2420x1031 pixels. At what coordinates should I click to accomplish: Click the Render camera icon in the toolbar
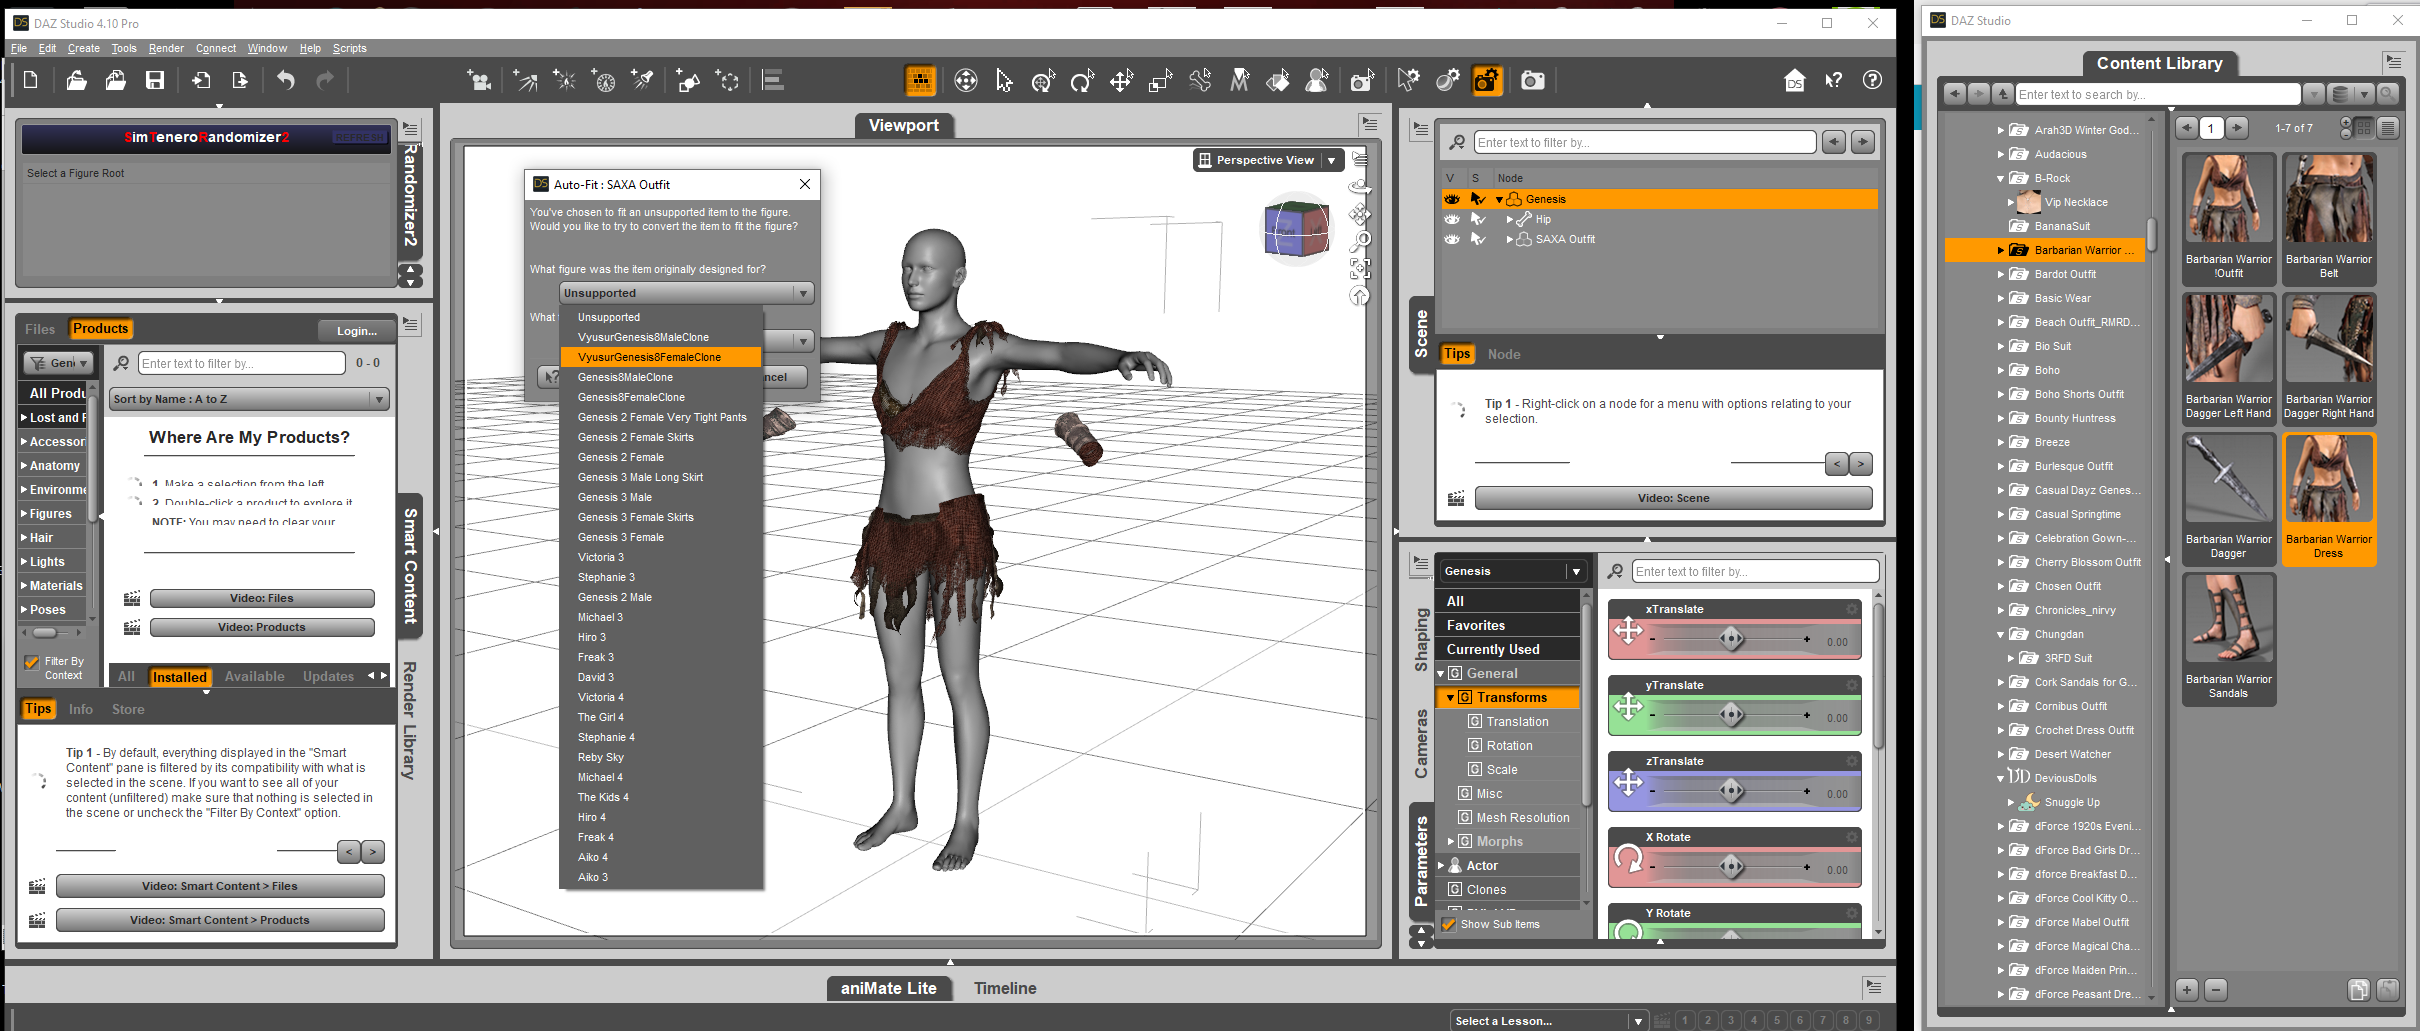click(1532, 81)
